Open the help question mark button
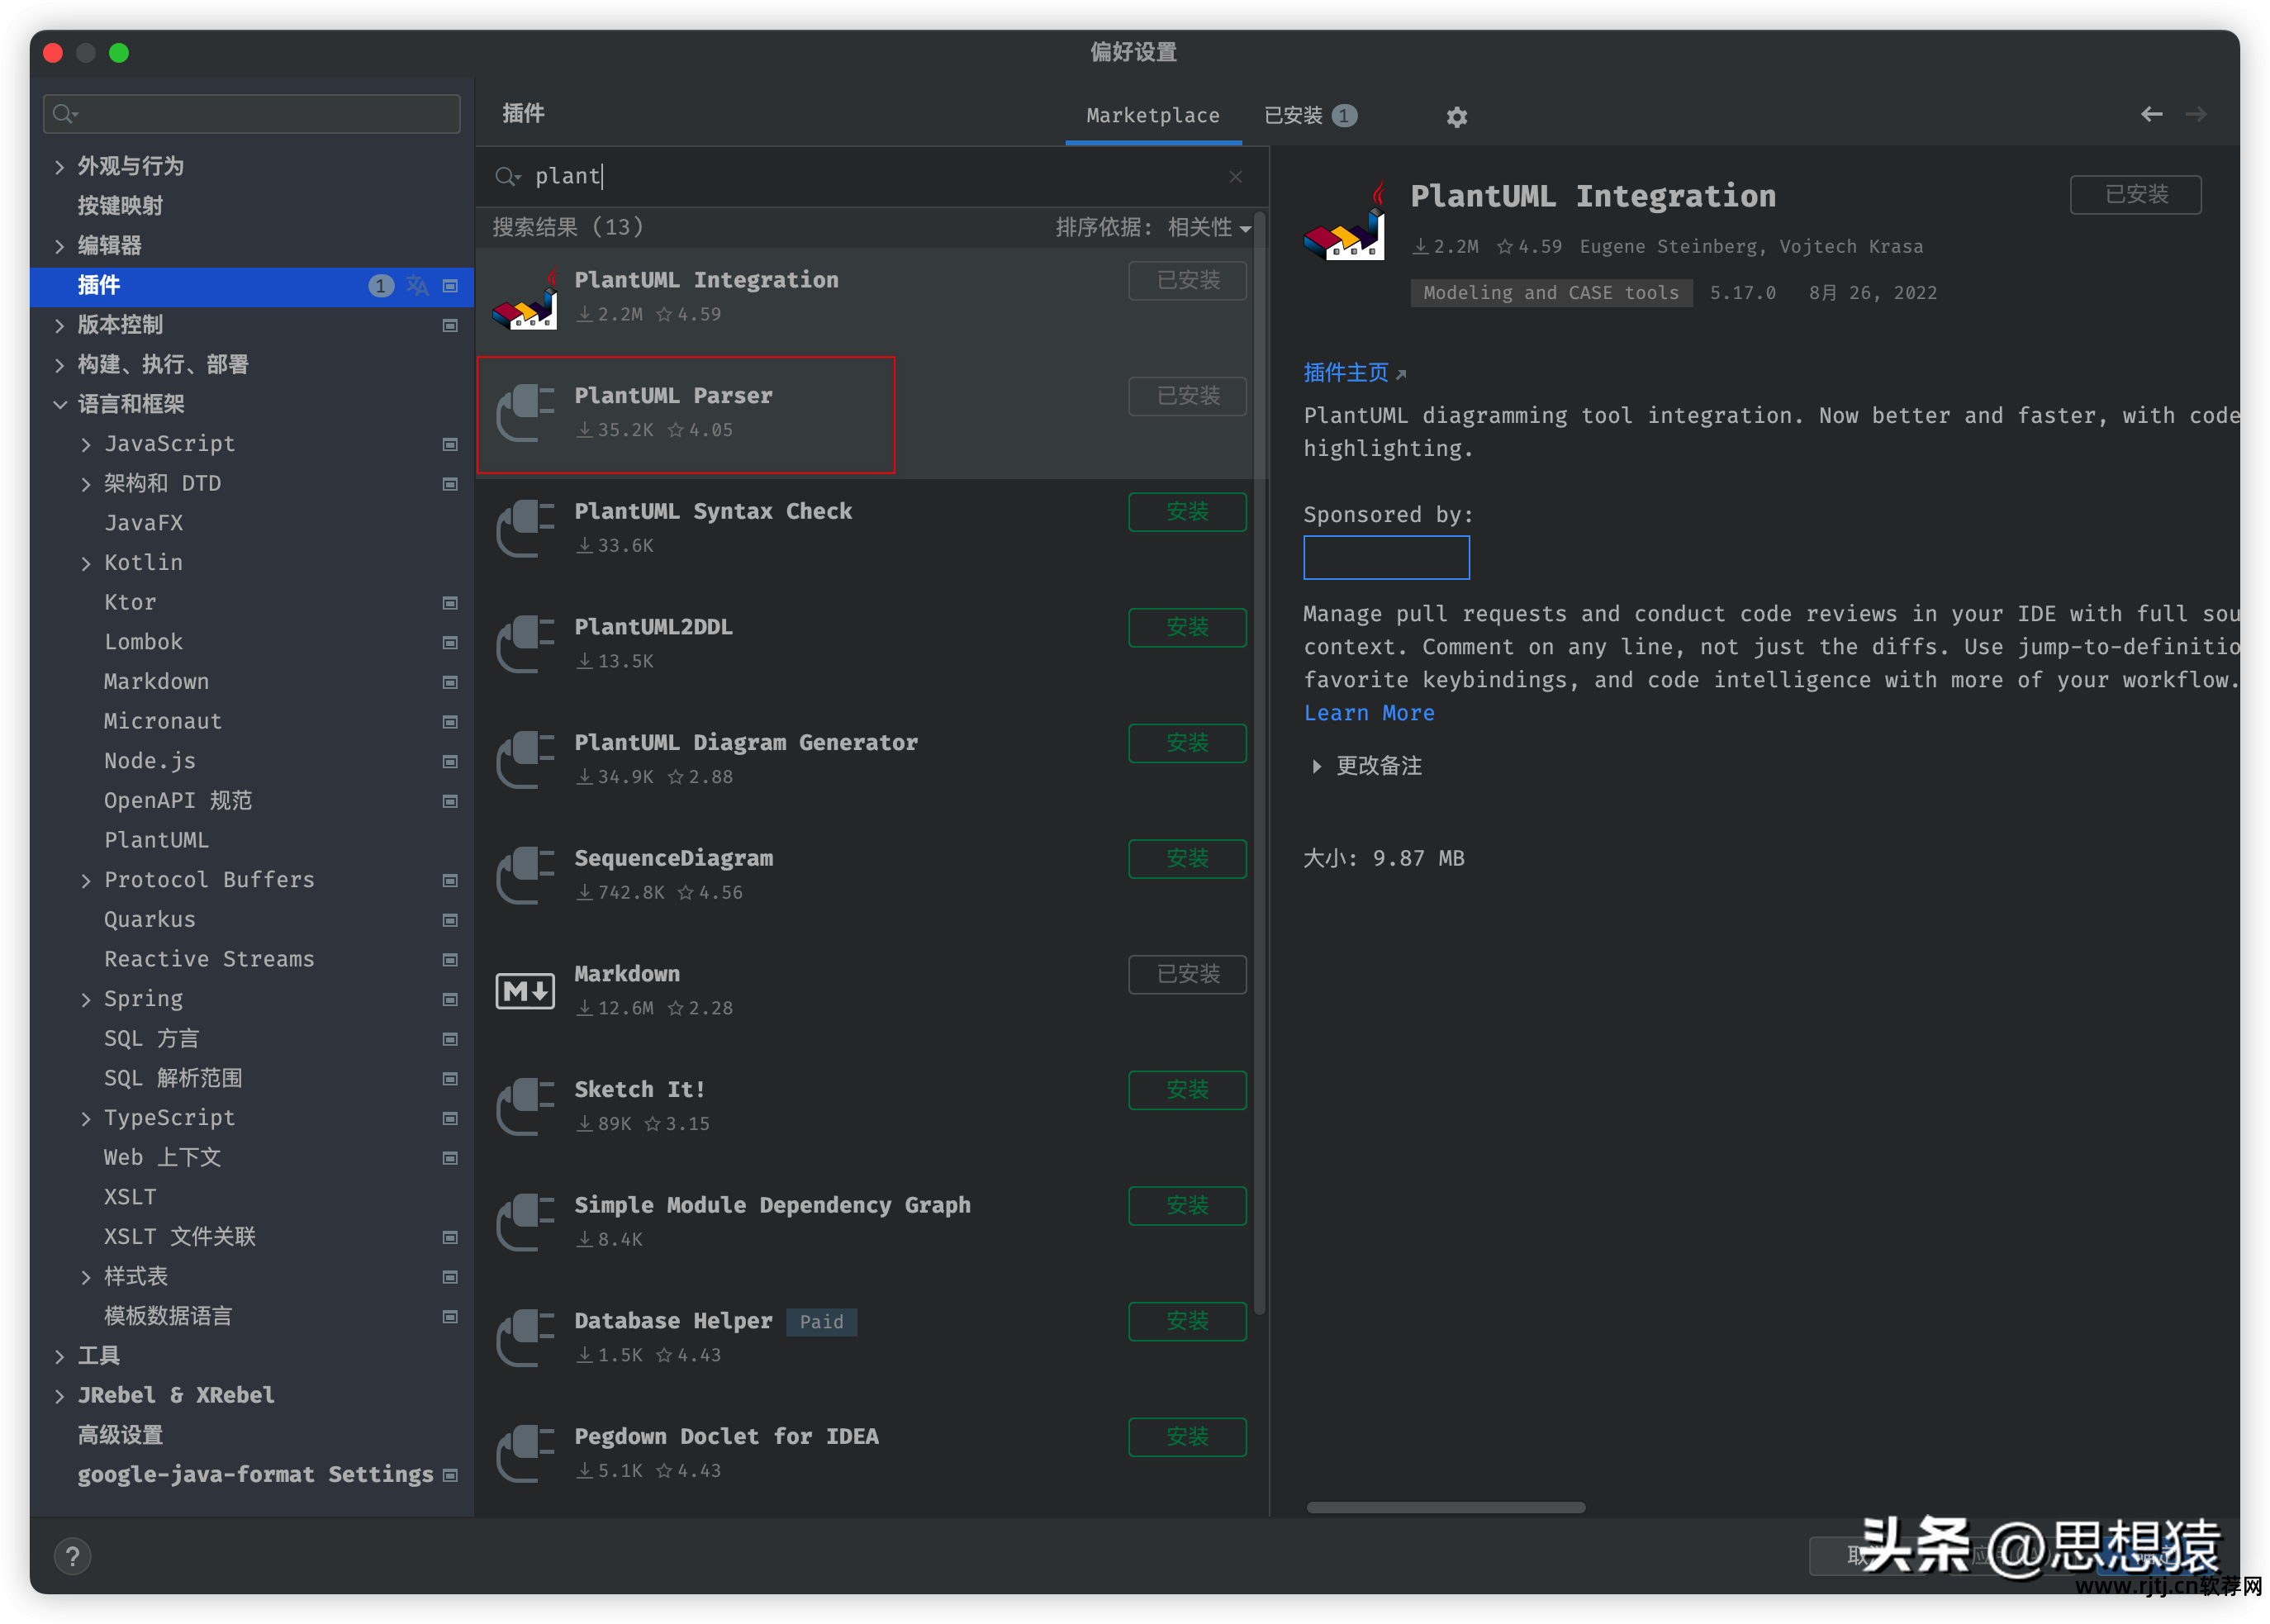Viewport: 2270px width, 1624px height. (x=72, y=1556)
